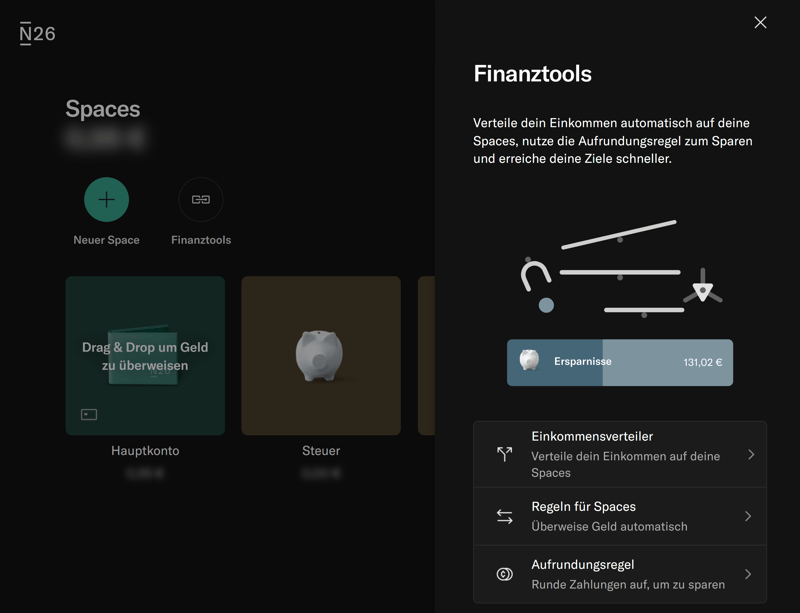Expand Regeln für Spaces with chevron

(747, 516)
